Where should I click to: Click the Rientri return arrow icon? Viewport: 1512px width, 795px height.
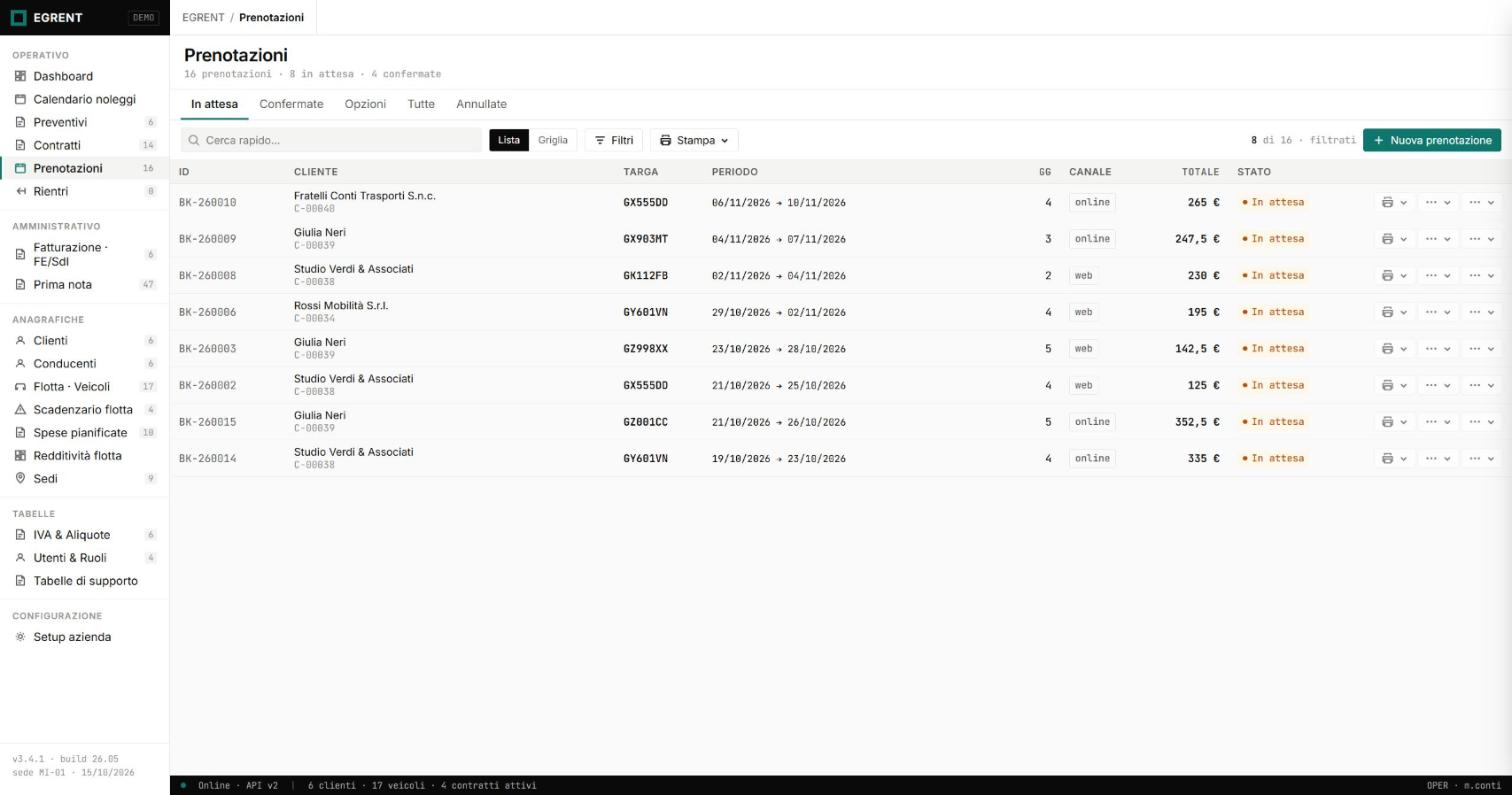pos(20,191)
